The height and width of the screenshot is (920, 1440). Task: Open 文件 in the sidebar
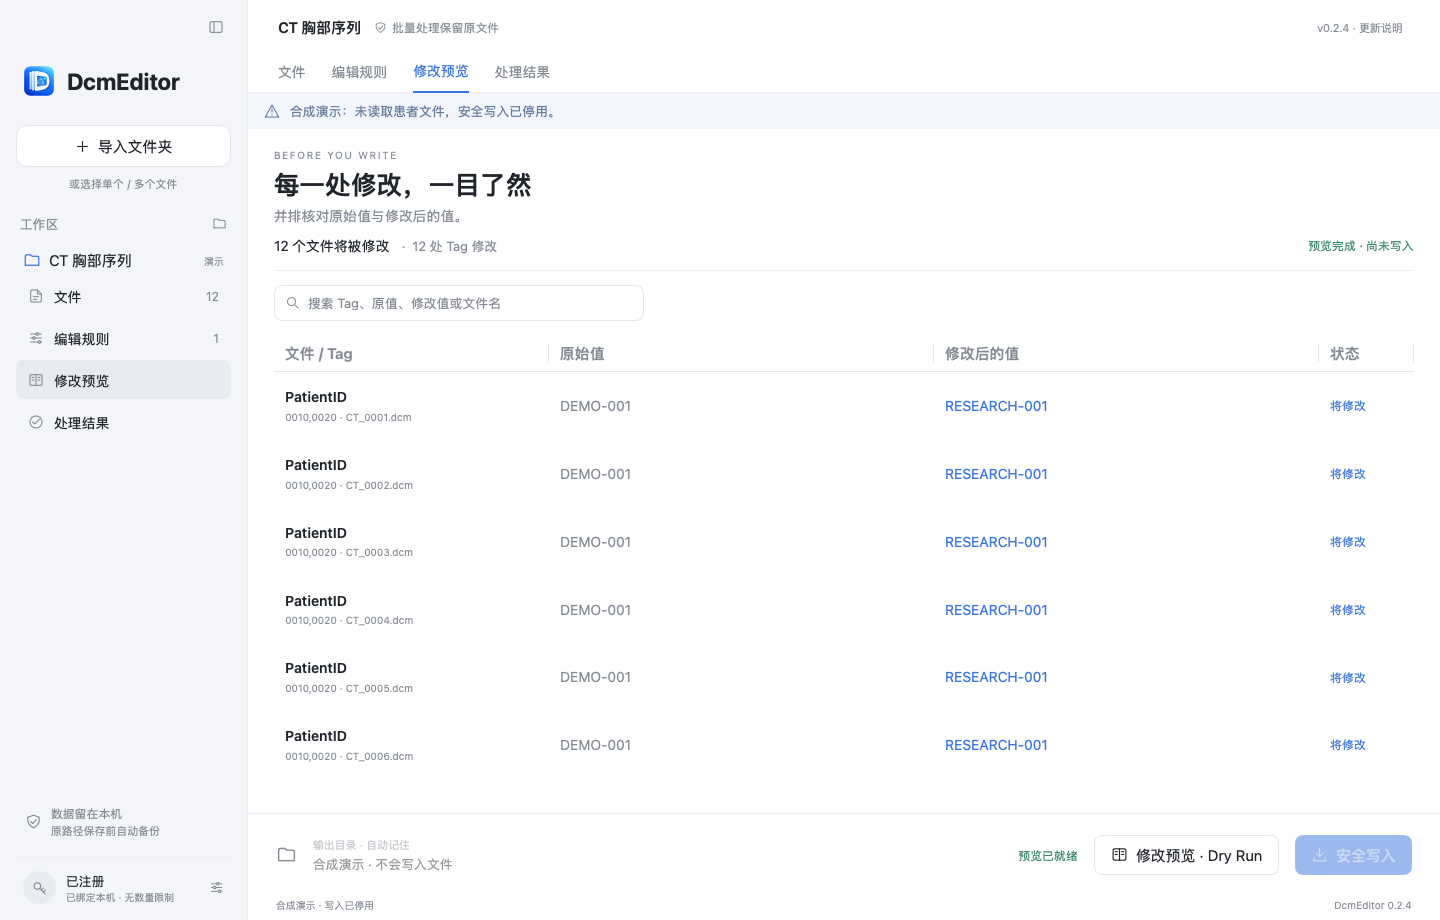point(124,297)
